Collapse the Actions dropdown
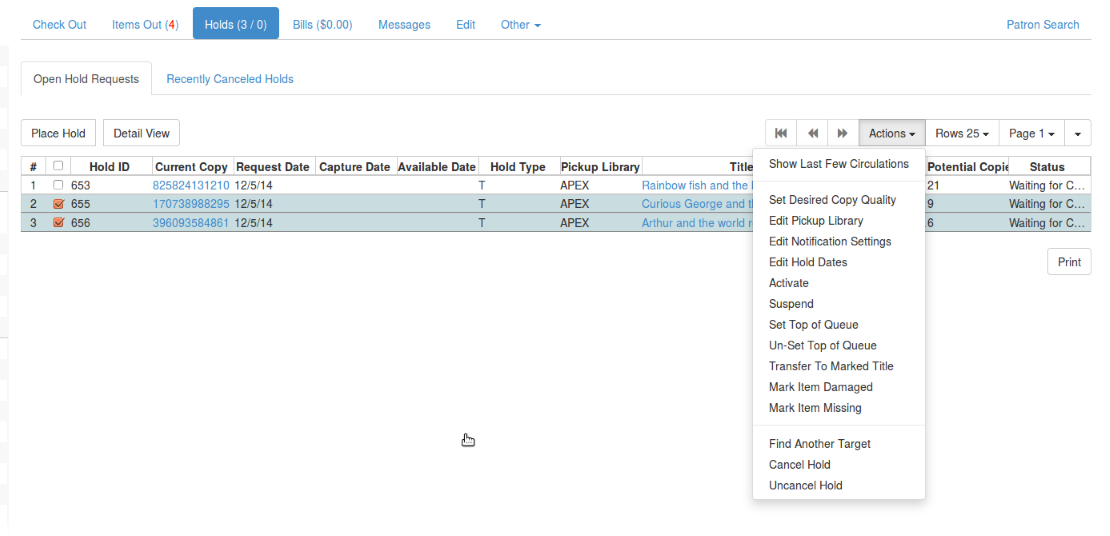 [891, 133]
